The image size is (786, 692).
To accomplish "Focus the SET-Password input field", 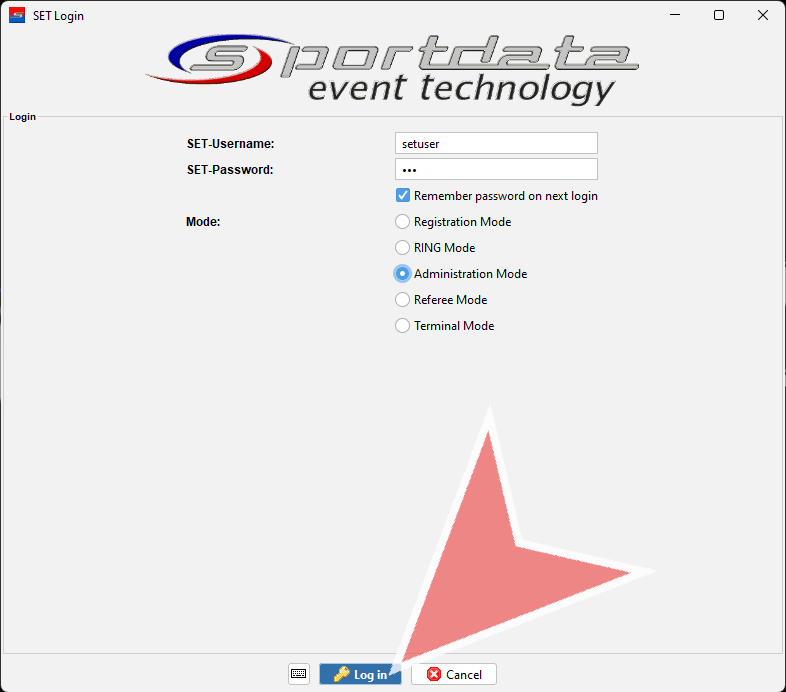I will pyautogui.click(x=496, y=170).
